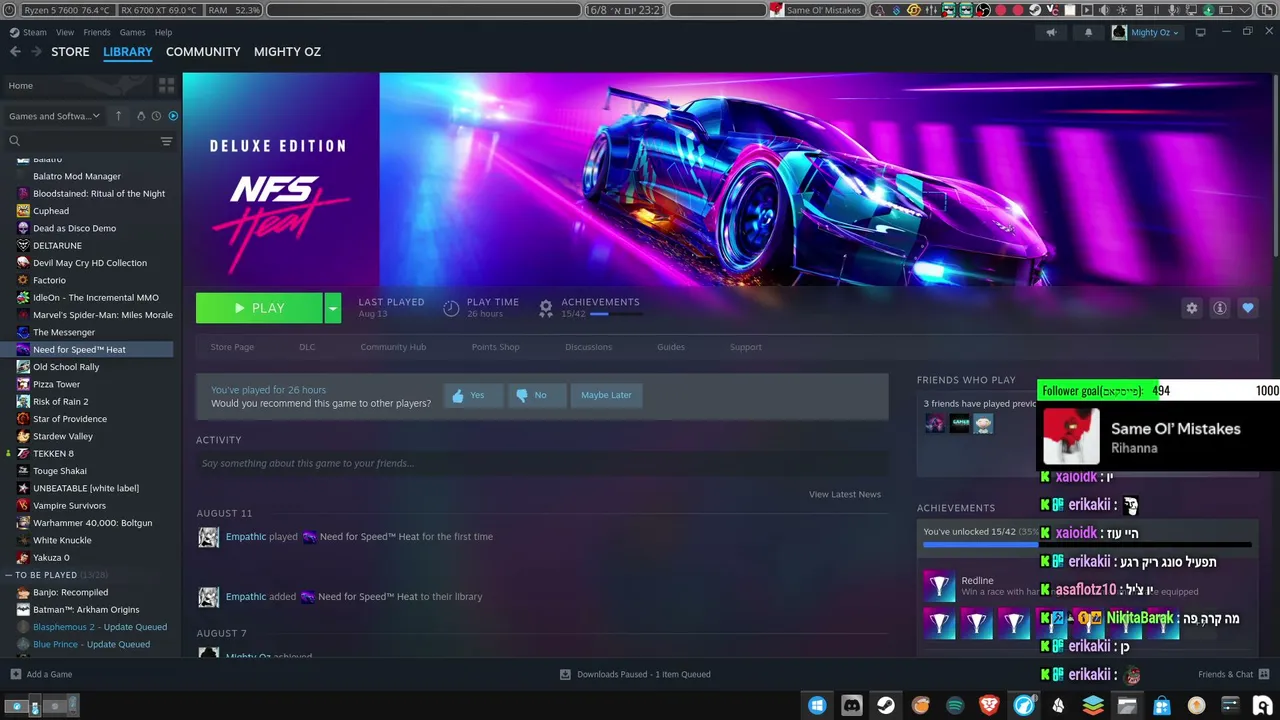This screenshot has height=720, width=1280.
Task: Open the Guides link
Action: [x=671, y=347]
